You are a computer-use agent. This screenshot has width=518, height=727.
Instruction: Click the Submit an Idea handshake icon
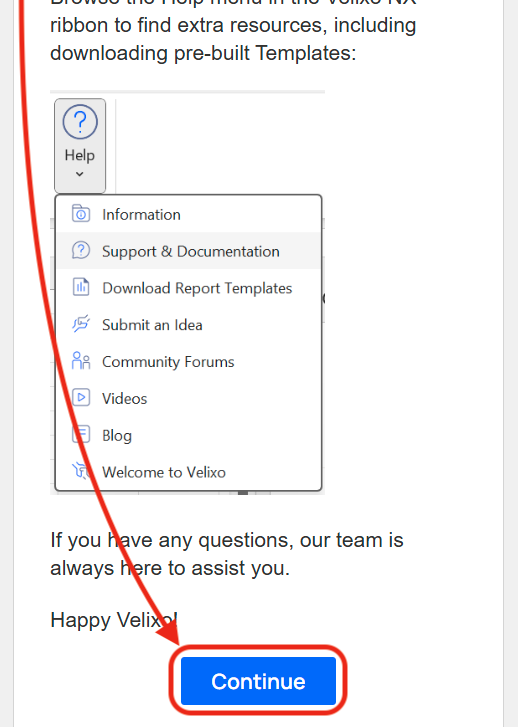coord(81,324)
